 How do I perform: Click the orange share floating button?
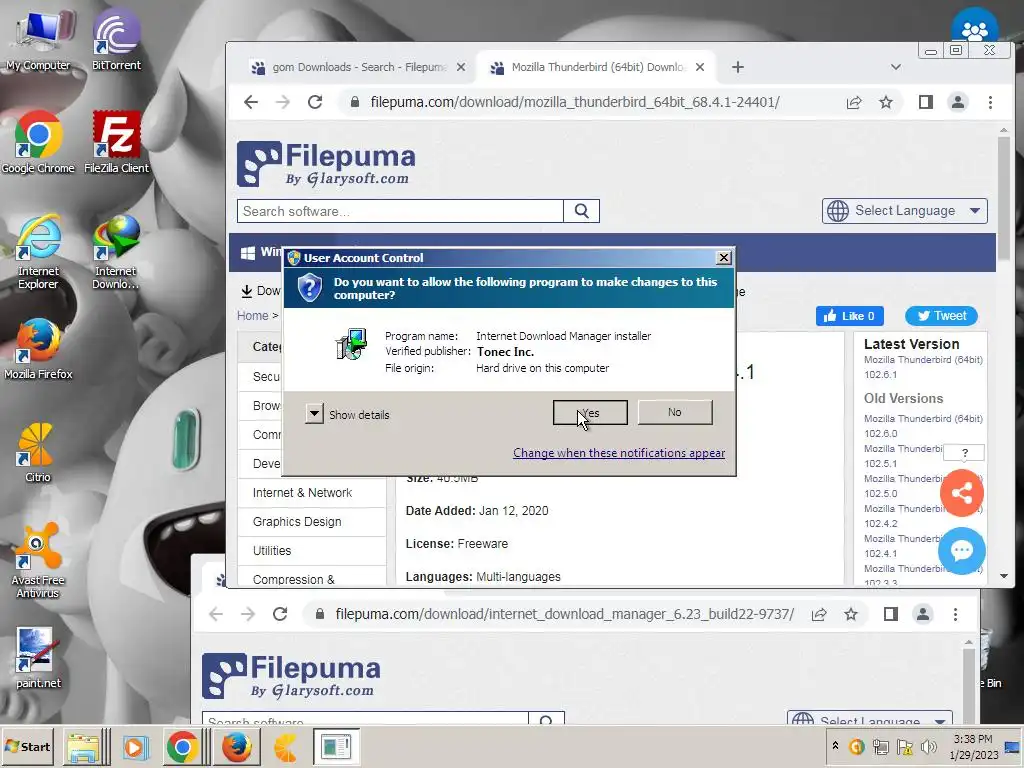tap(961, 493)
